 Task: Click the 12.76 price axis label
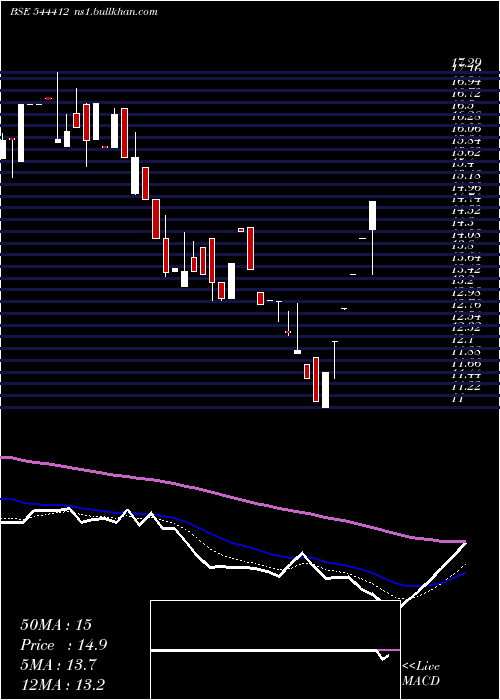[x=466, y=305]
